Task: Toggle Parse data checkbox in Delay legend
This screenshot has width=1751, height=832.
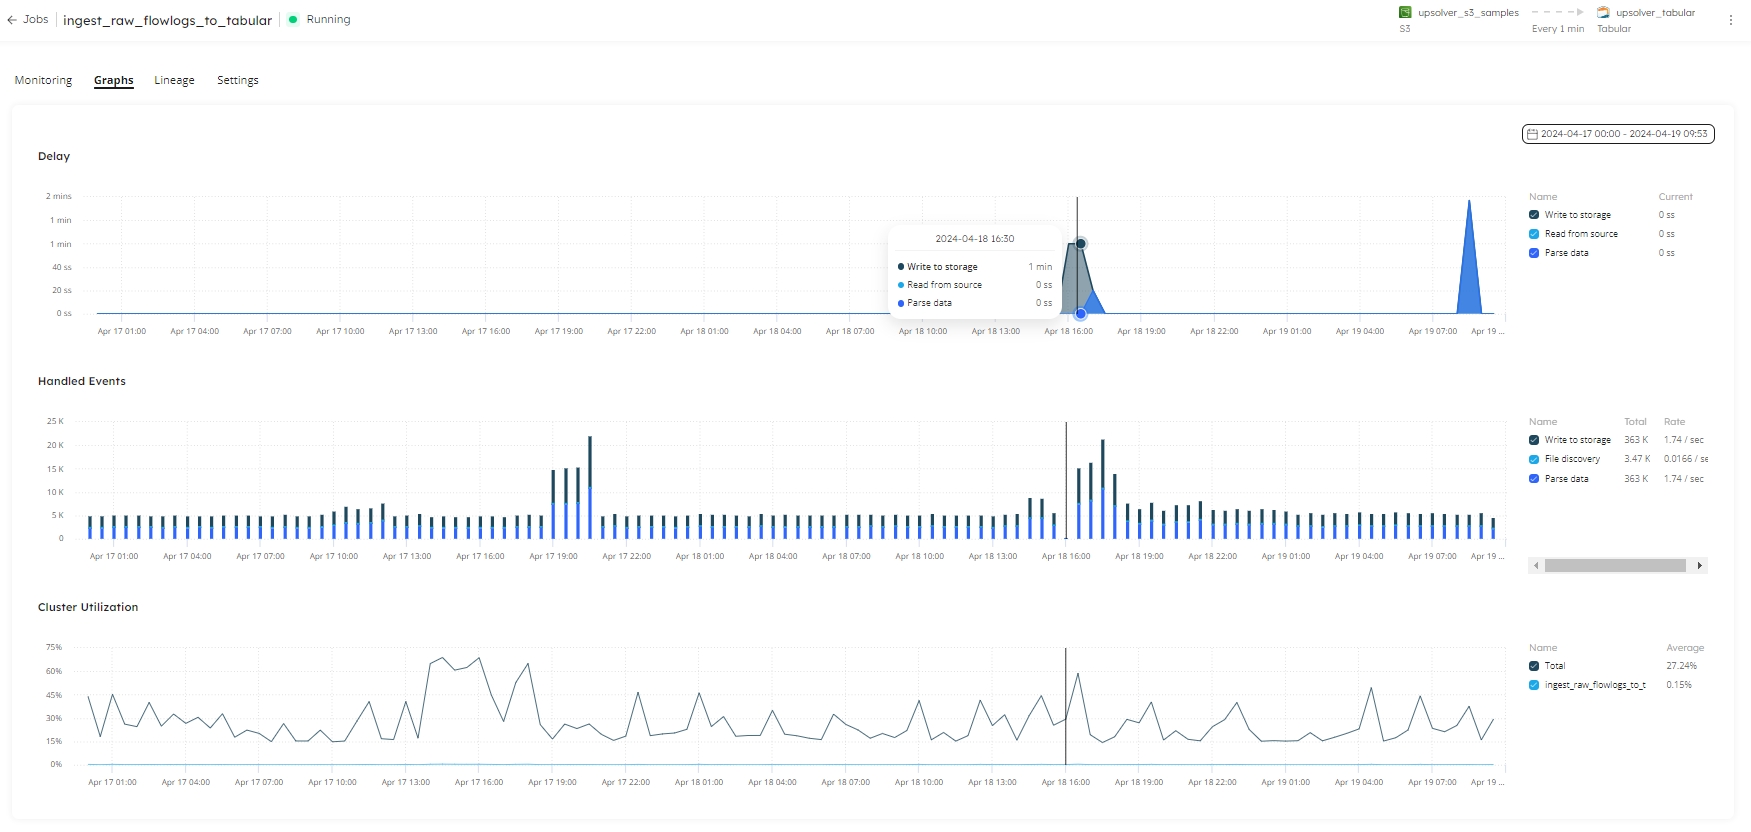Action: click(x=1534, y=253)
